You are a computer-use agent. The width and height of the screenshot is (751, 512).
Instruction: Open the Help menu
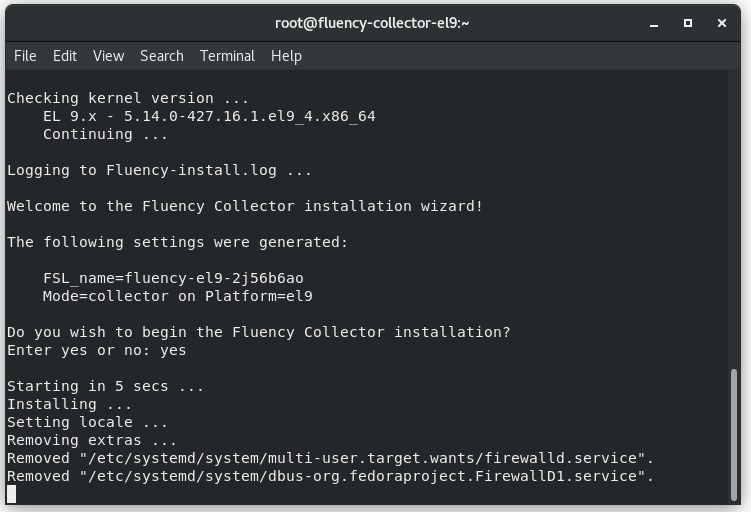click(286, 56)
